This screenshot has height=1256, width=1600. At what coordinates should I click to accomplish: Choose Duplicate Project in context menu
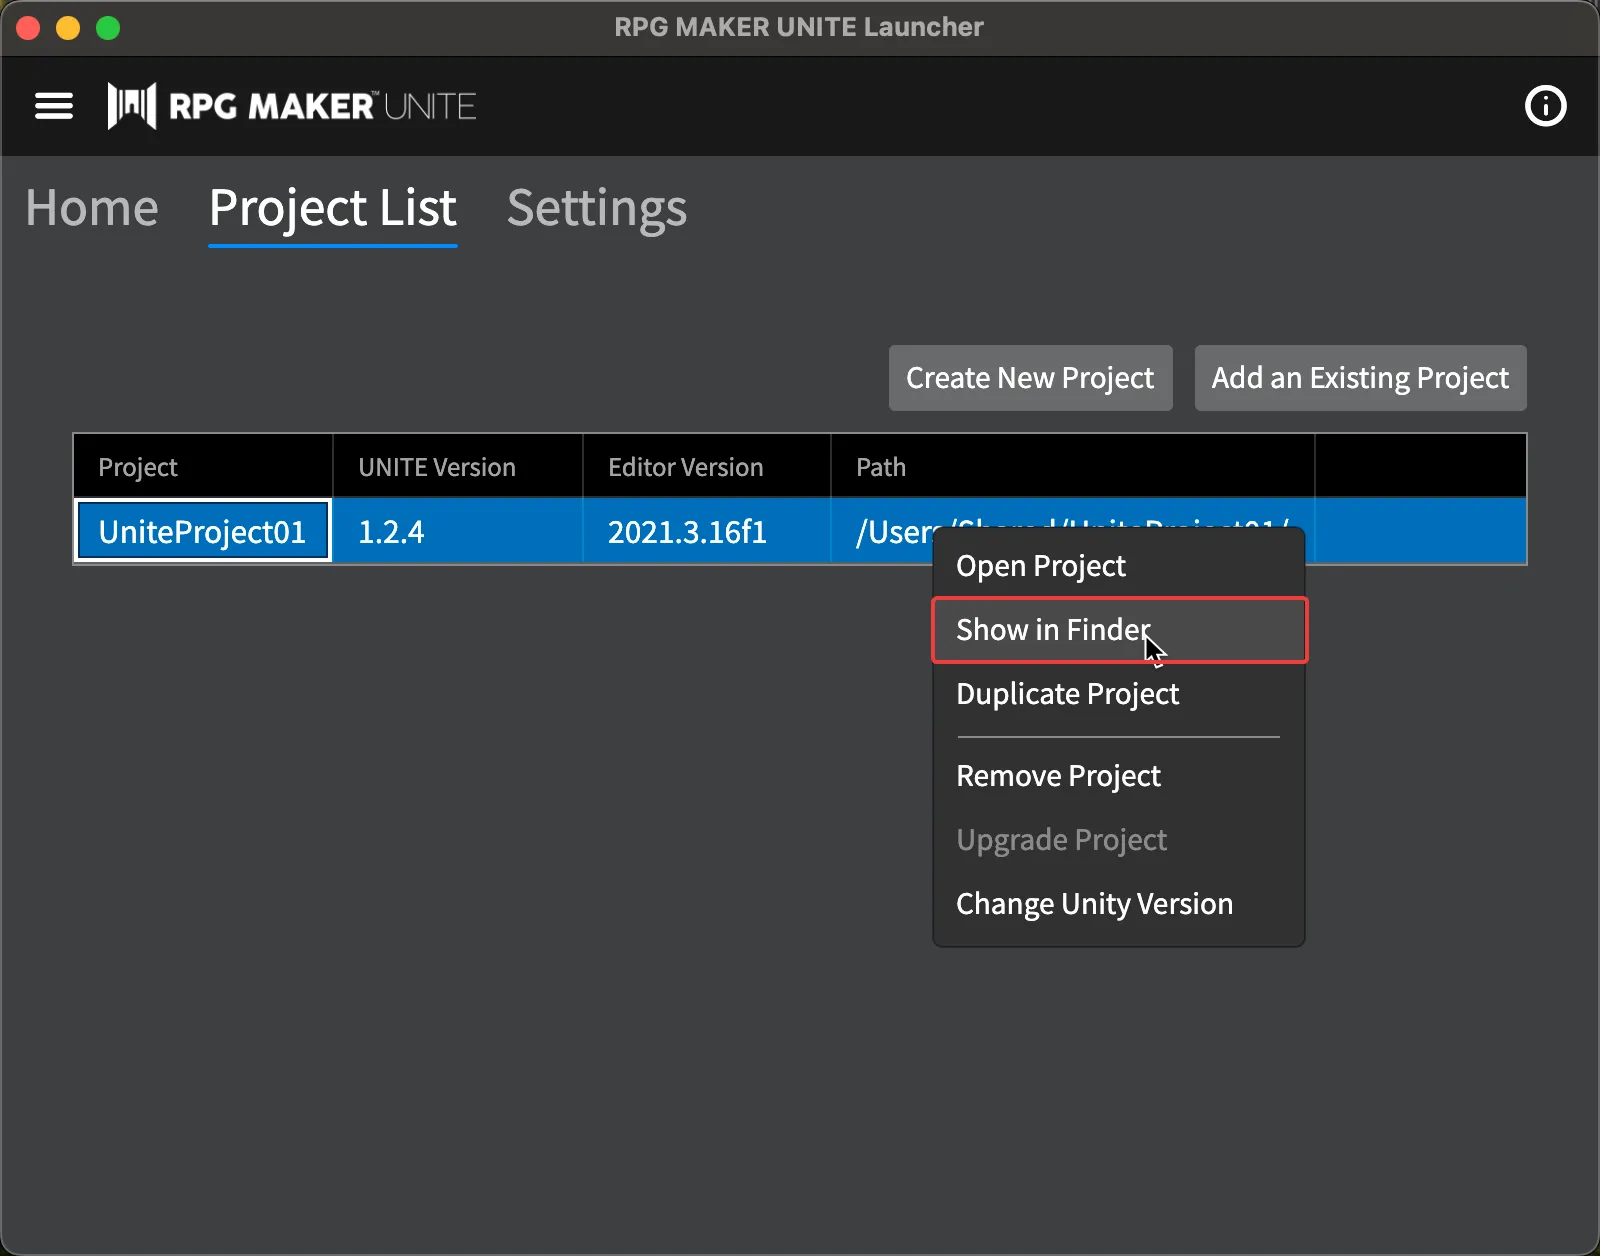point(1067,694)
